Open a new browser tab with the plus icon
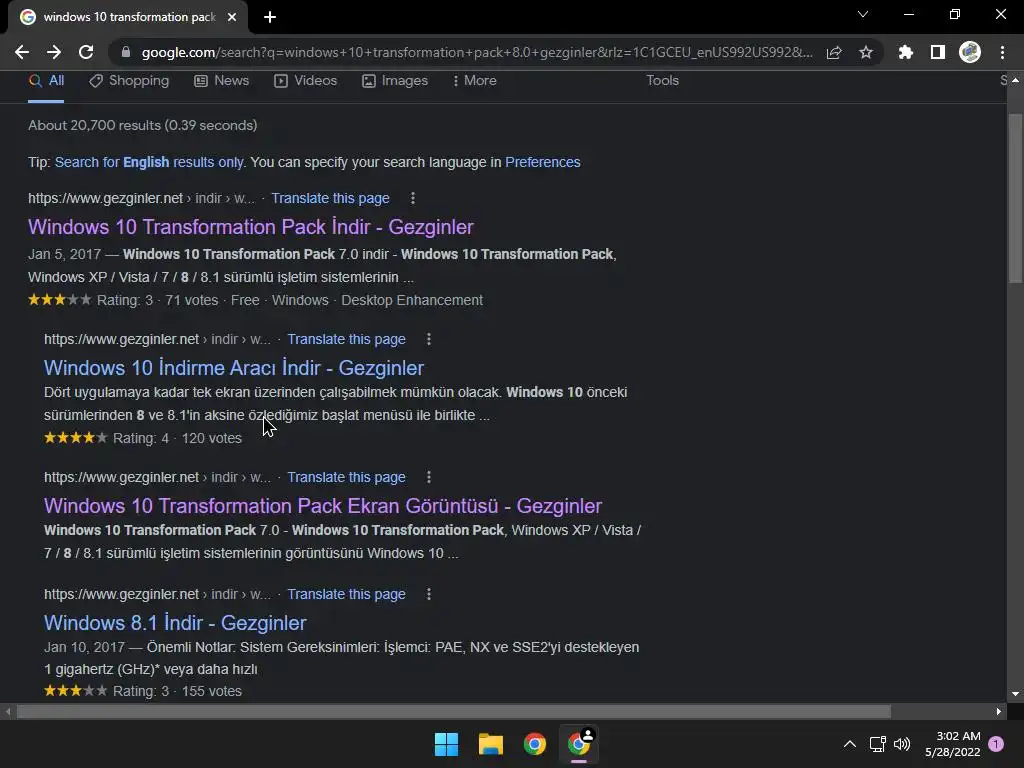1024x768 pixels. pyautogui.click(x=270, y=17)
